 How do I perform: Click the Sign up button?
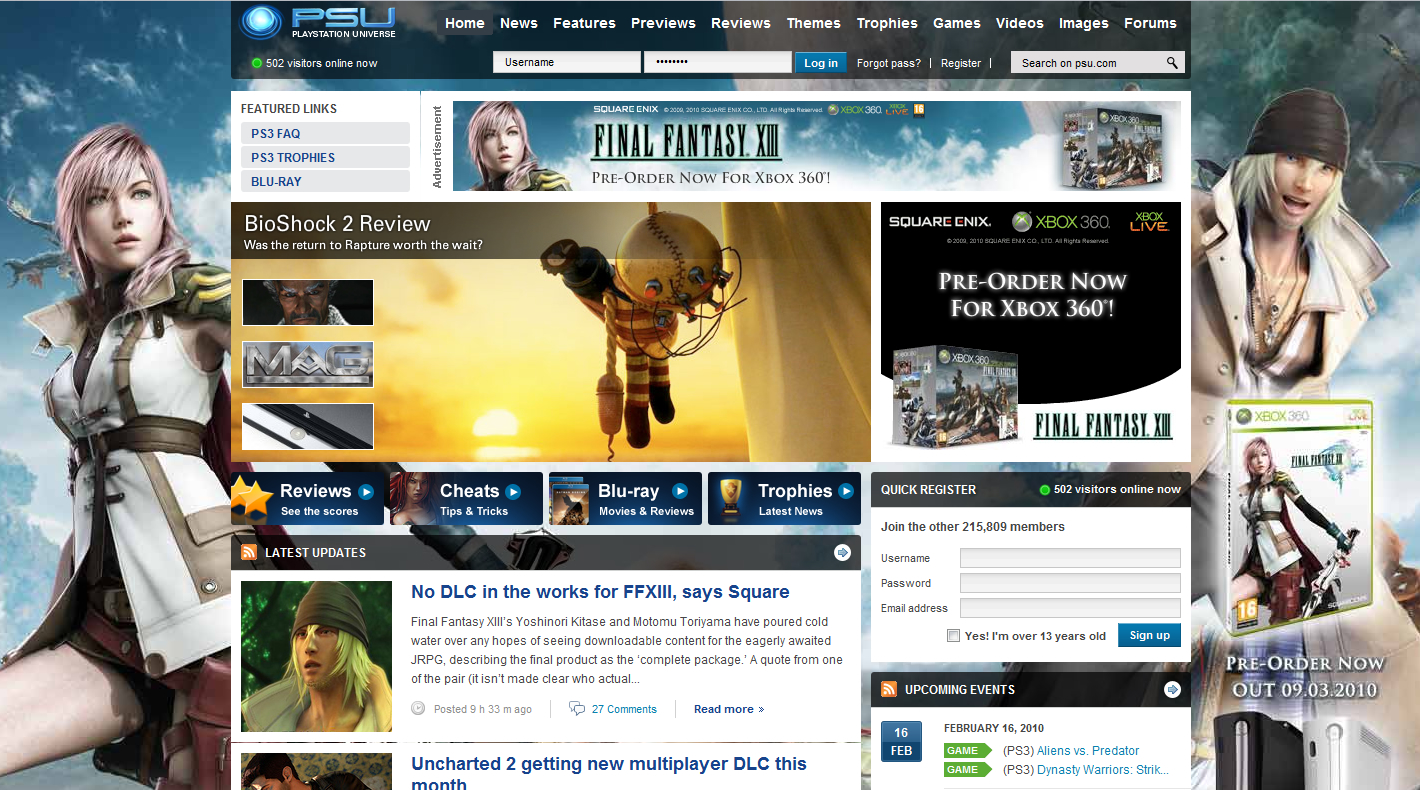pyautogui.click(x=1150, y=635)
